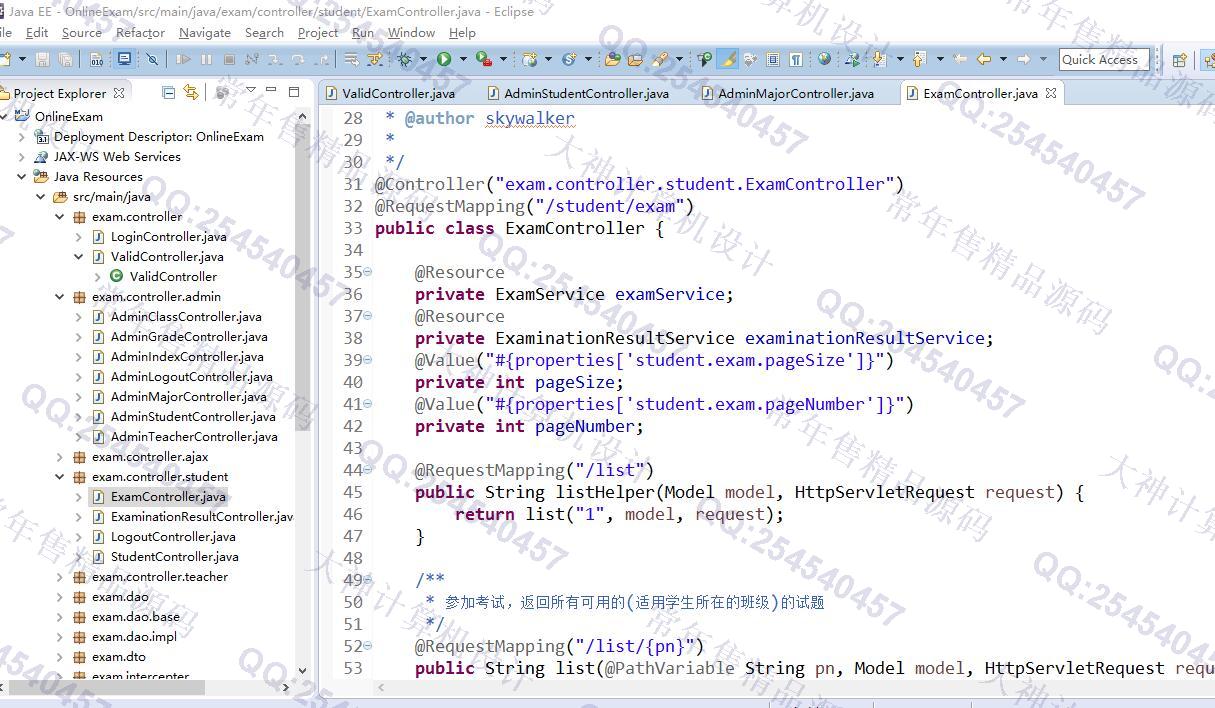This screenshot has height=708, width=1215.
Task: Open dropdown next to Back arrow
Action: coord(1003,59)
